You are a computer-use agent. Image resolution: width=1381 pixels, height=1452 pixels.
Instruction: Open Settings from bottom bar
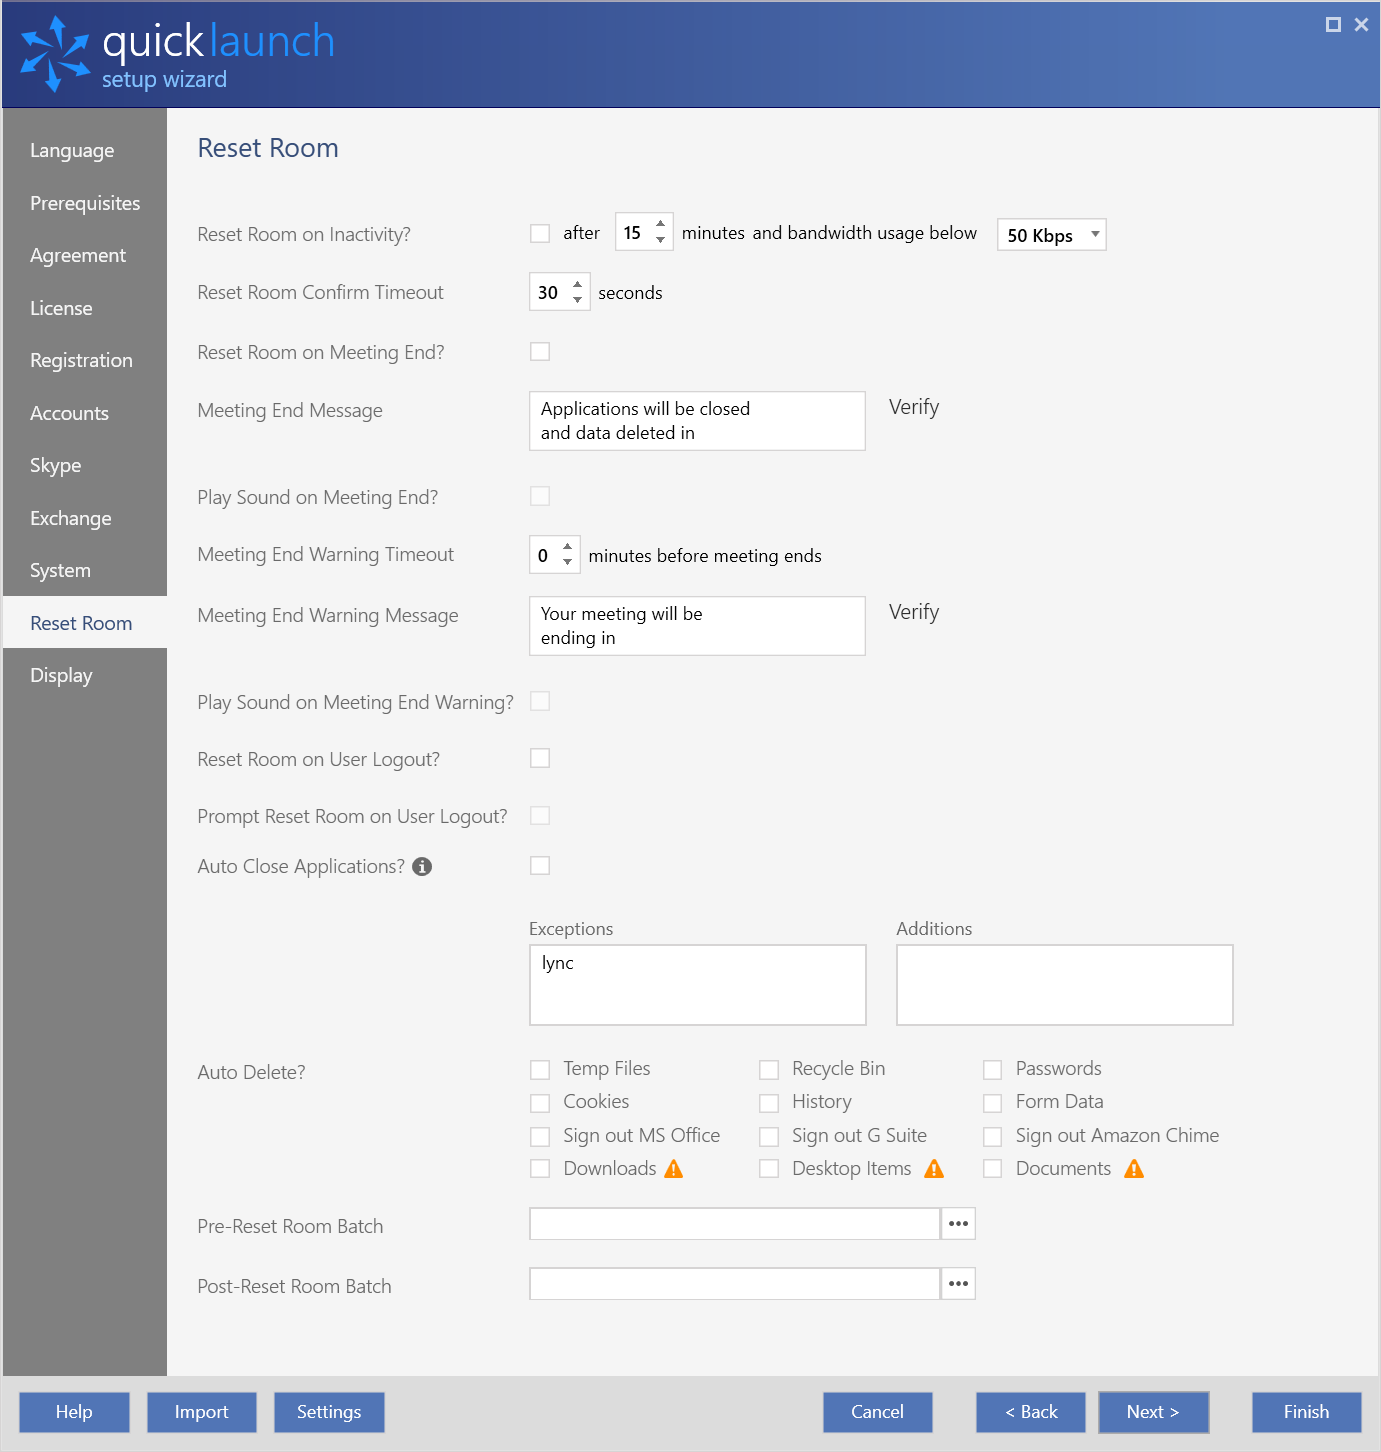[329, 1412]
